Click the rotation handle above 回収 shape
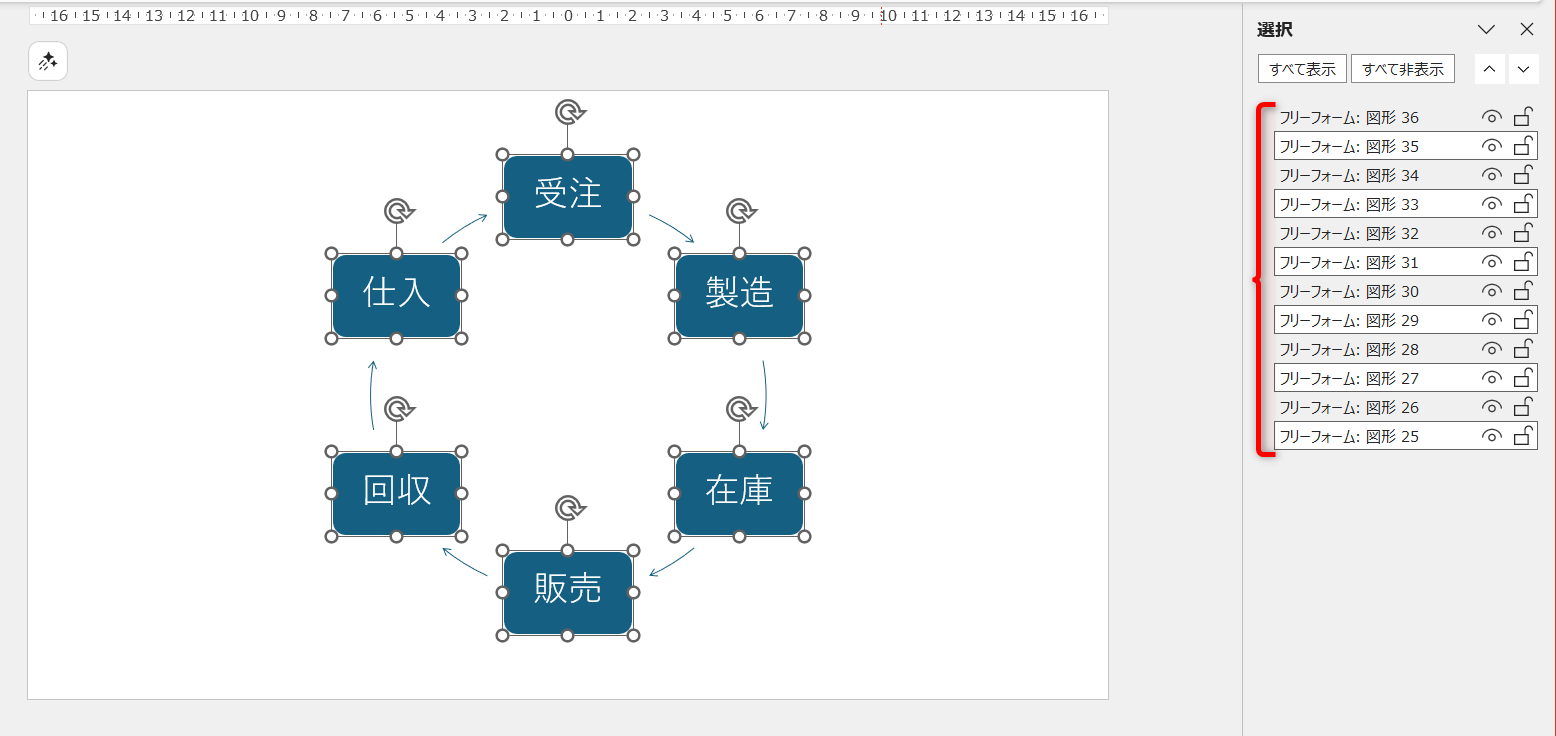This screenshot has width=1556, height=736. [x=397, y=409]
